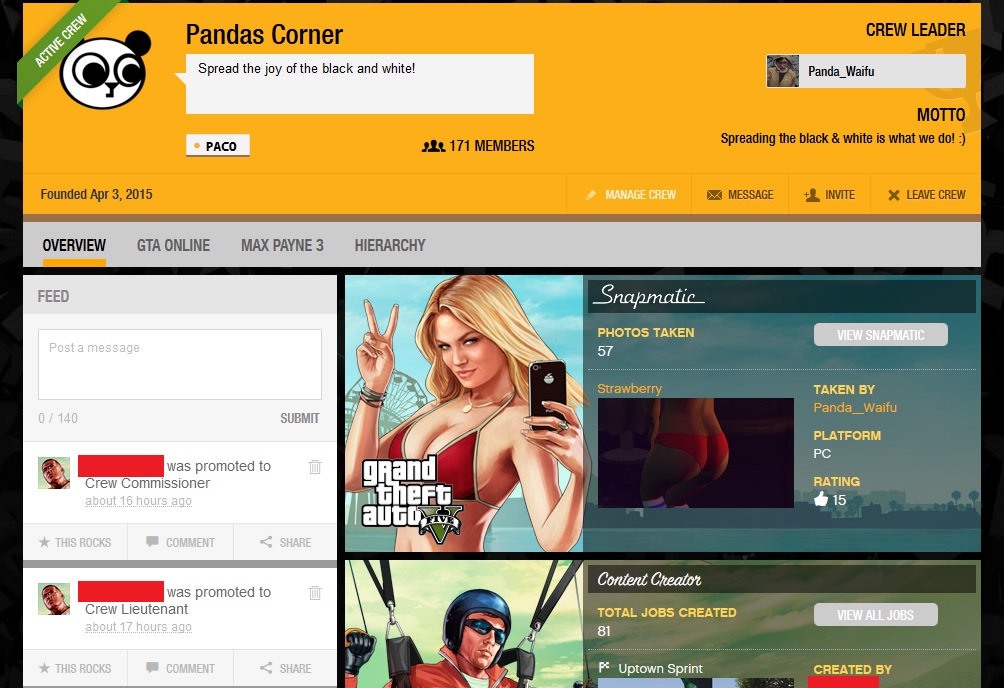
Task: Click the PACO crew tag
Action: coord(218,146)
